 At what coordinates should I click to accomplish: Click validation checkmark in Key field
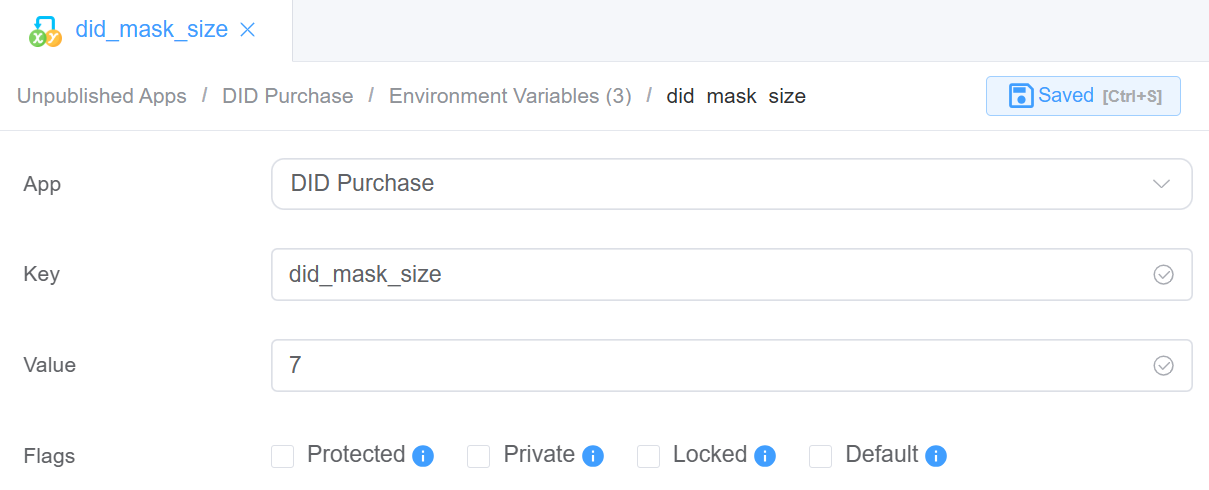tap(1163, 275)
